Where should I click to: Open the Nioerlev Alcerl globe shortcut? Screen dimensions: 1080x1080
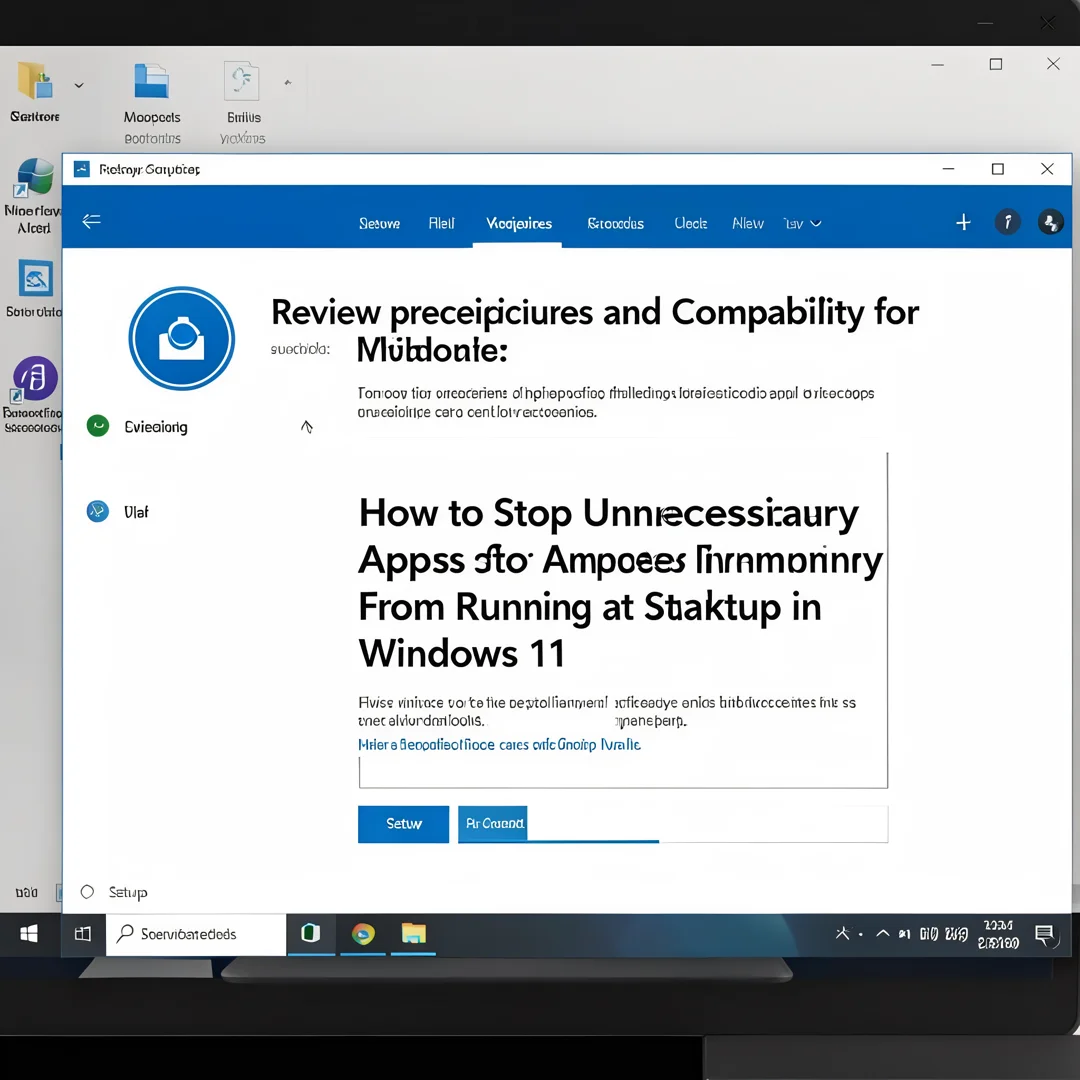point(33,178)
